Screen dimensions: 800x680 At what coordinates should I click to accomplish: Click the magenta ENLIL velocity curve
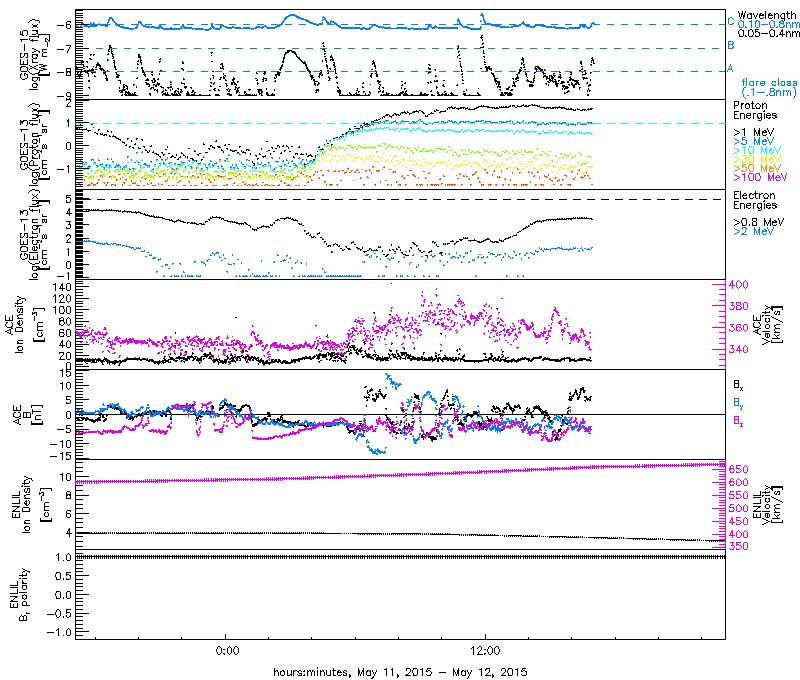tap(400, 474)
